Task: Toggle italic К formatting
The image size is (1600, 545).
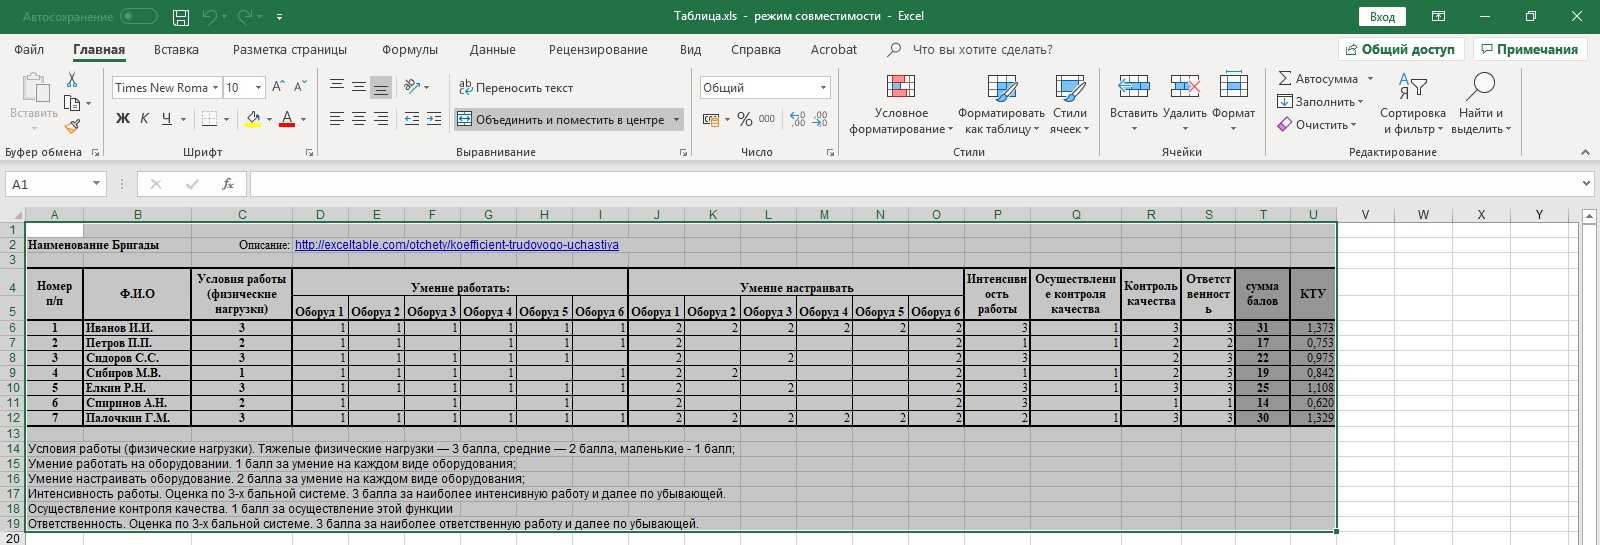Action: [x=144, y=119]
